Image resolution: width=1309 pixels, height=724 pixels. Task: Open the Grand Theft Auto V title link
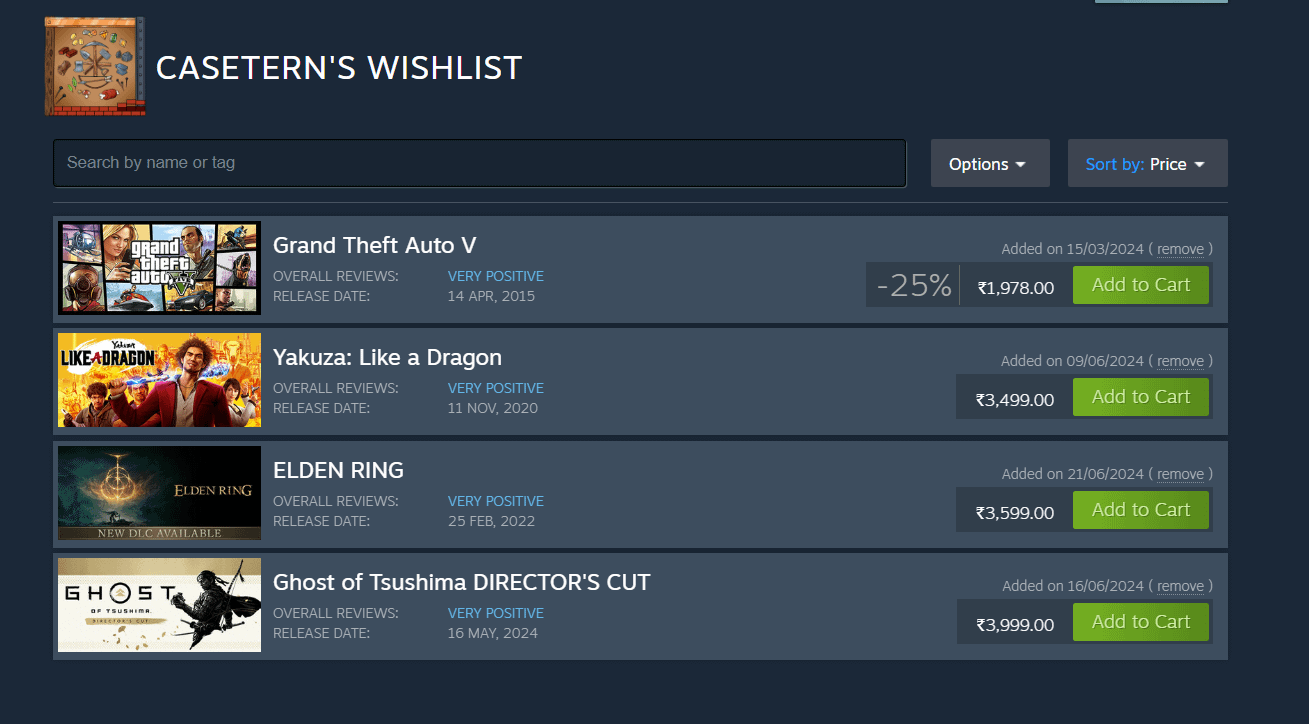(x=374, y=245)
